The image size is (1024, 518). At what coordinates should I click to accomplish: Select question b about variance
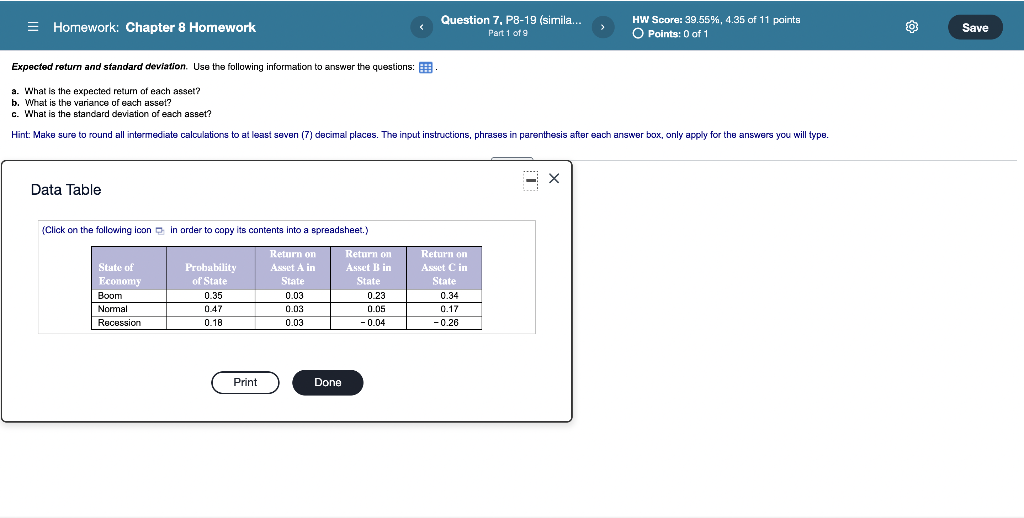click(x=91, y=103)
